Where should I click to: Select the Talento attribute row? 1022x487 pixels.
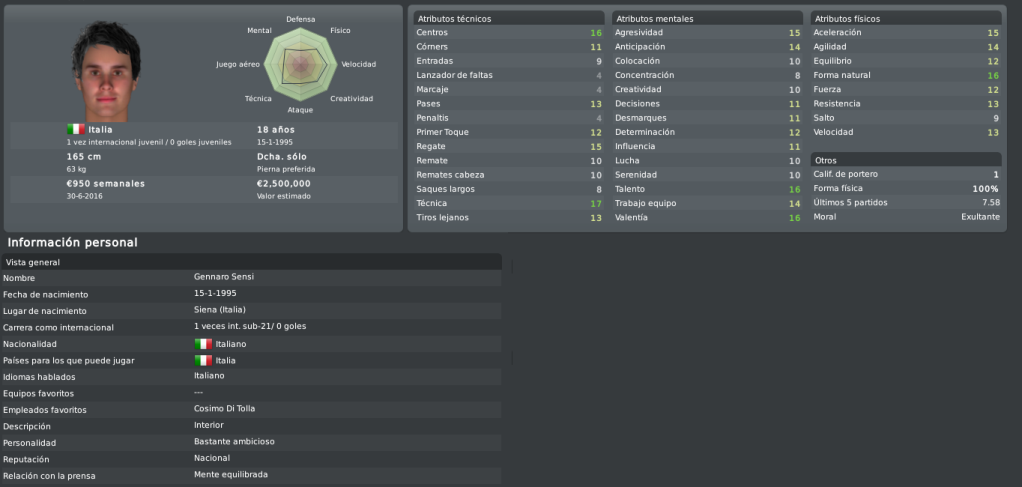click(708, 189)
